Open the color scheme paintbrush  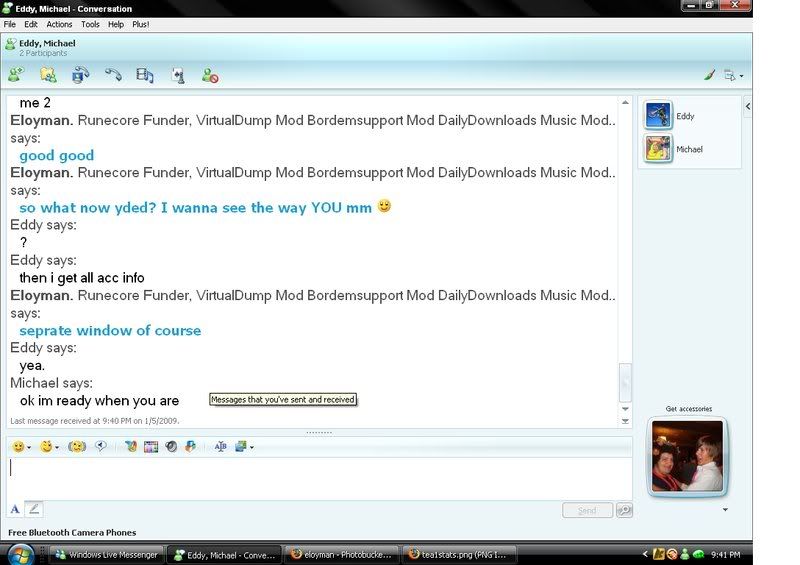pyautogui.click(x=709, y=76)
